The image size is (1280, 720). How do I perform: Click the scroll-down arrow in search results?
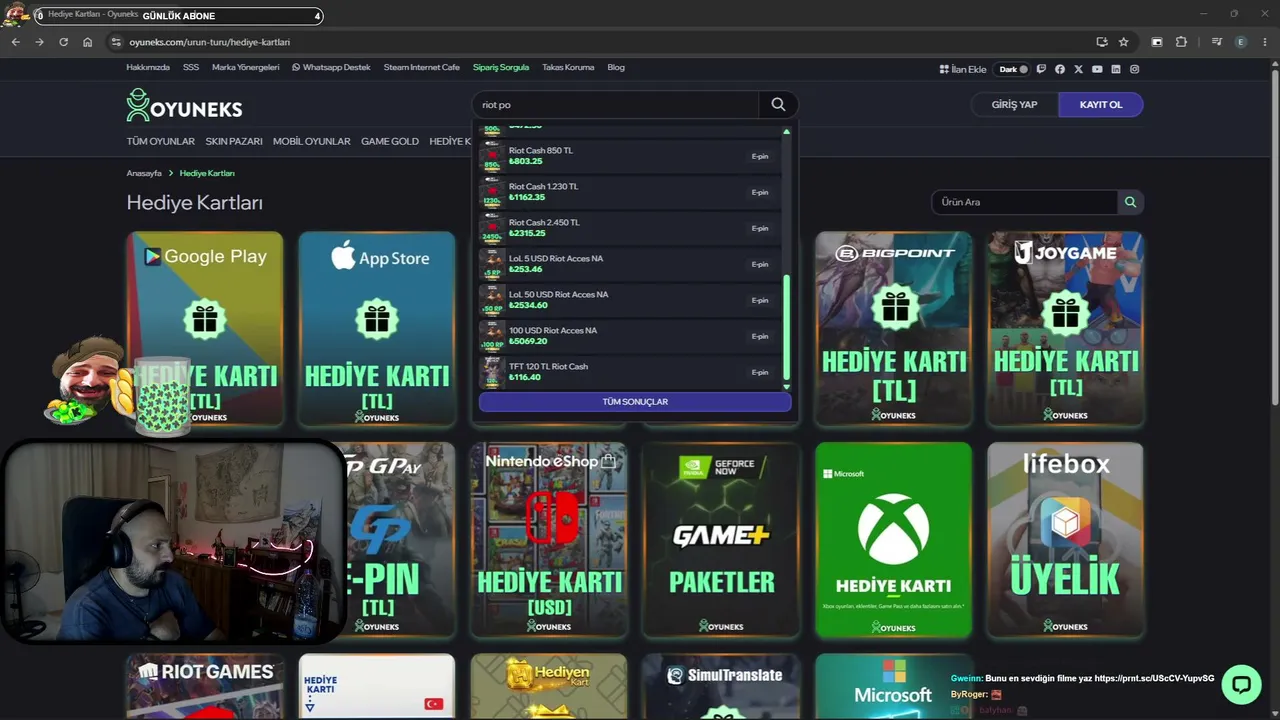[x=786, y=386]
